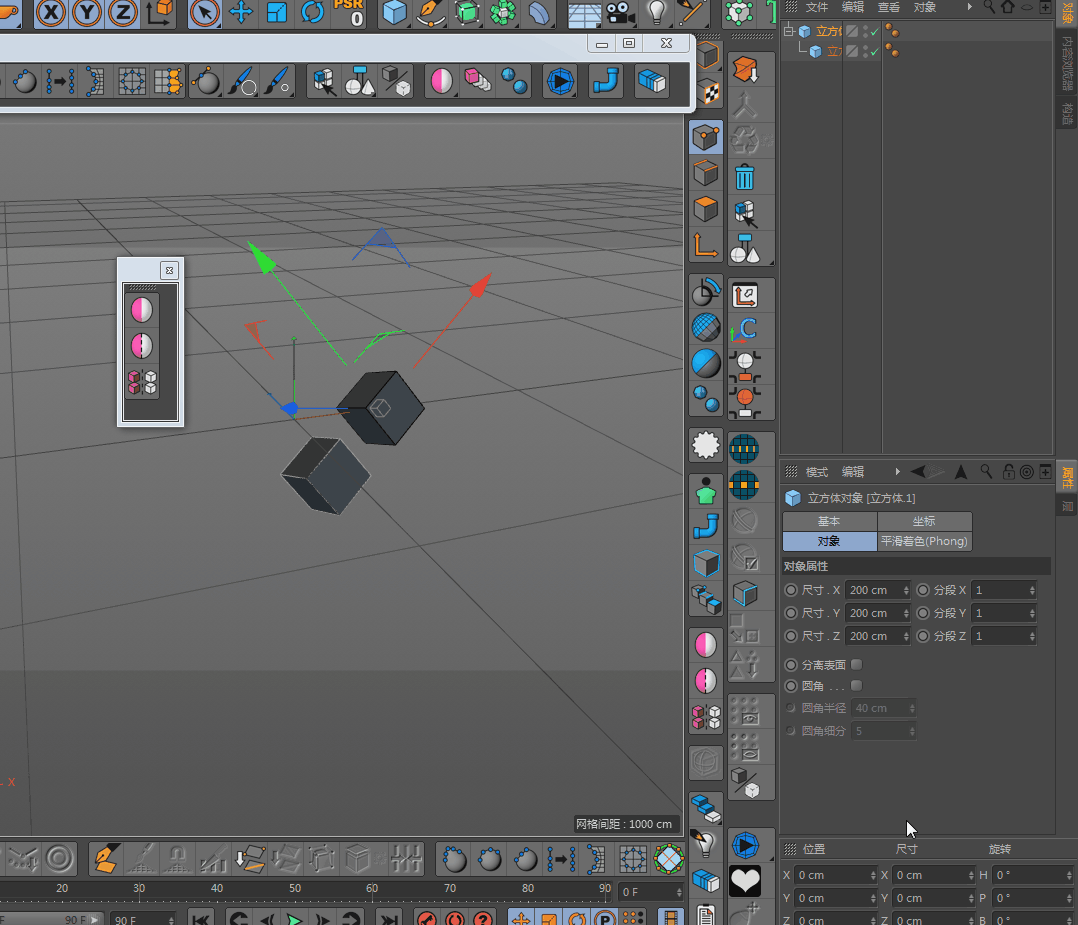The width and height of the screenshot is (1078, 925).
Task: Open the 模式 menu in attribute manager
Action: 817,472
